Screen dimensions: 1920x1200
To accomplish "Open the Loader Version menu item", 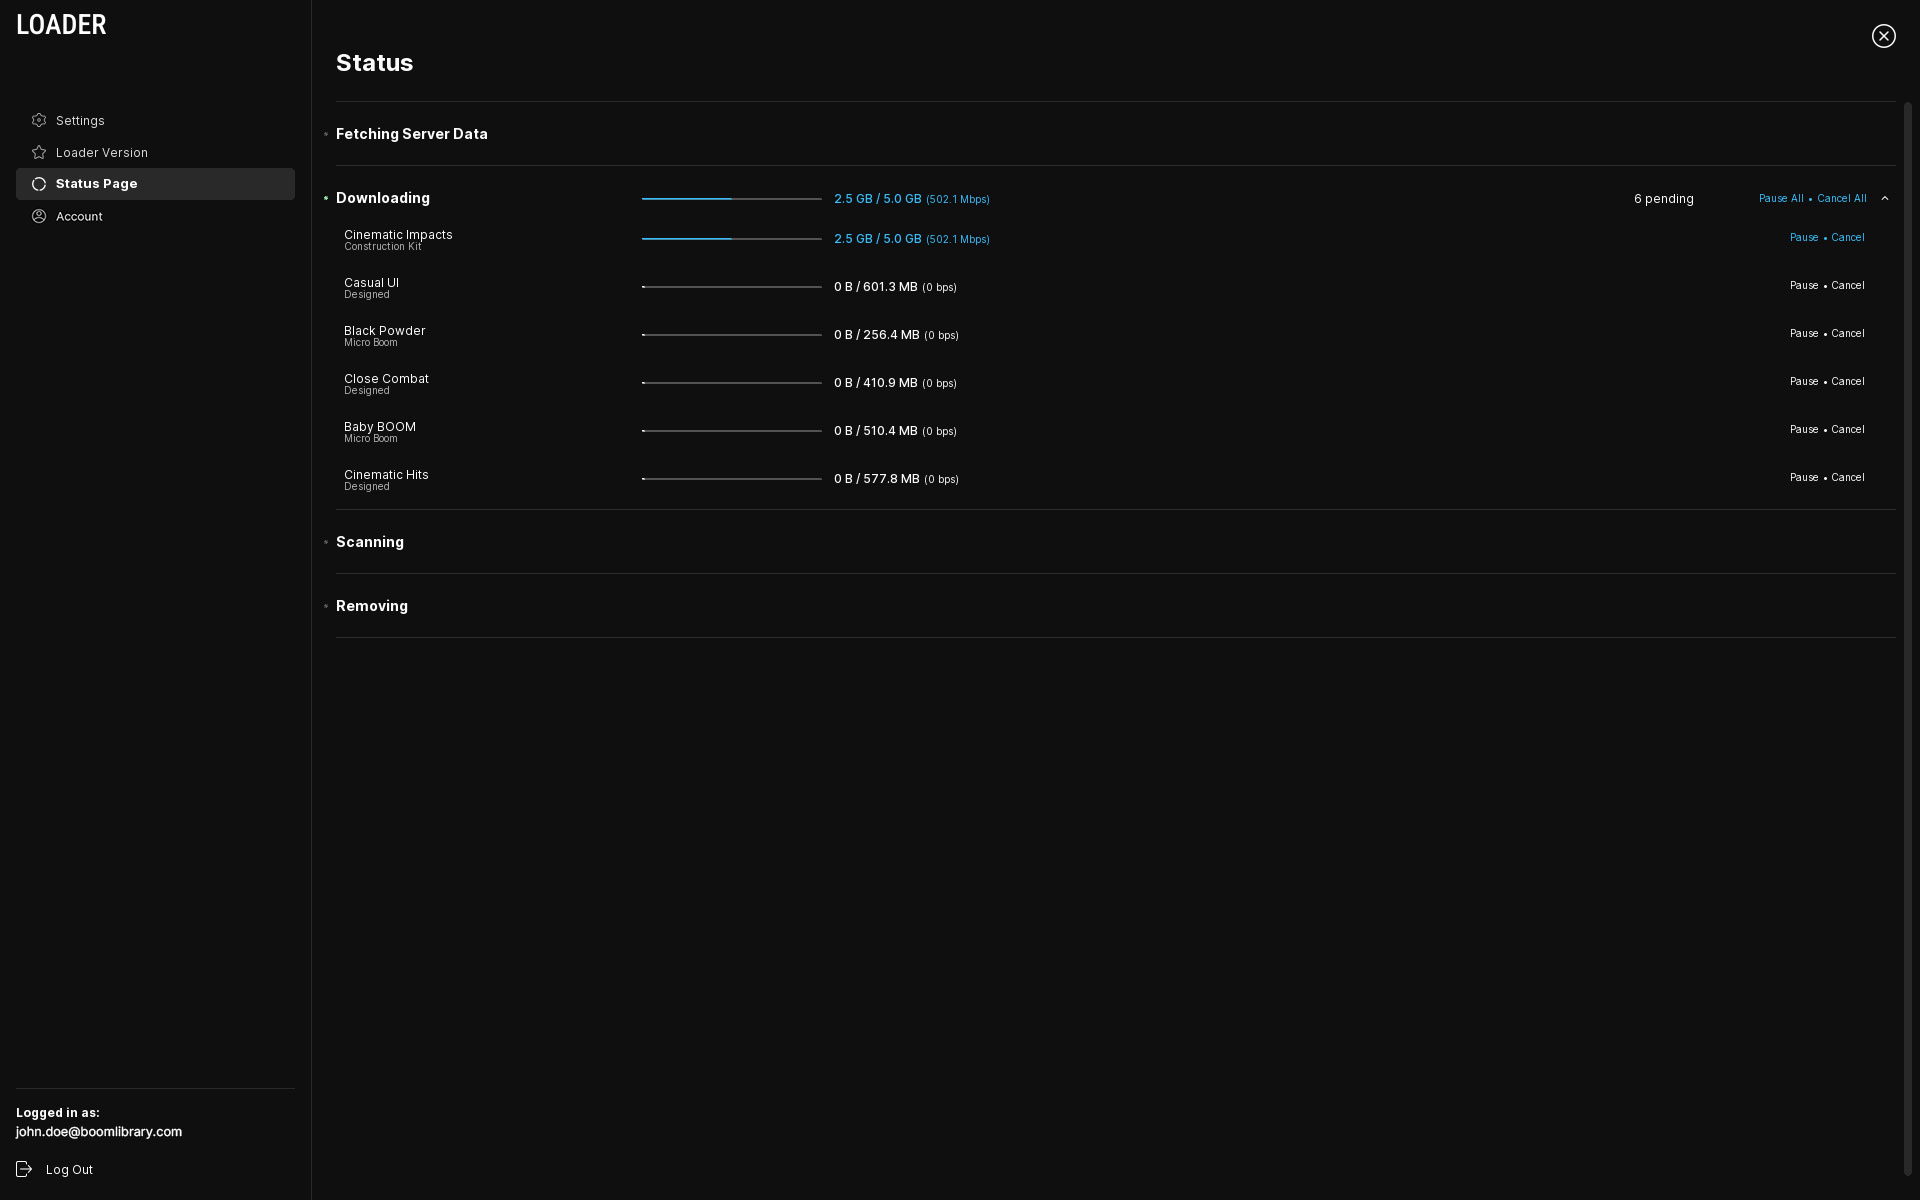I will (x=102, y=152).
